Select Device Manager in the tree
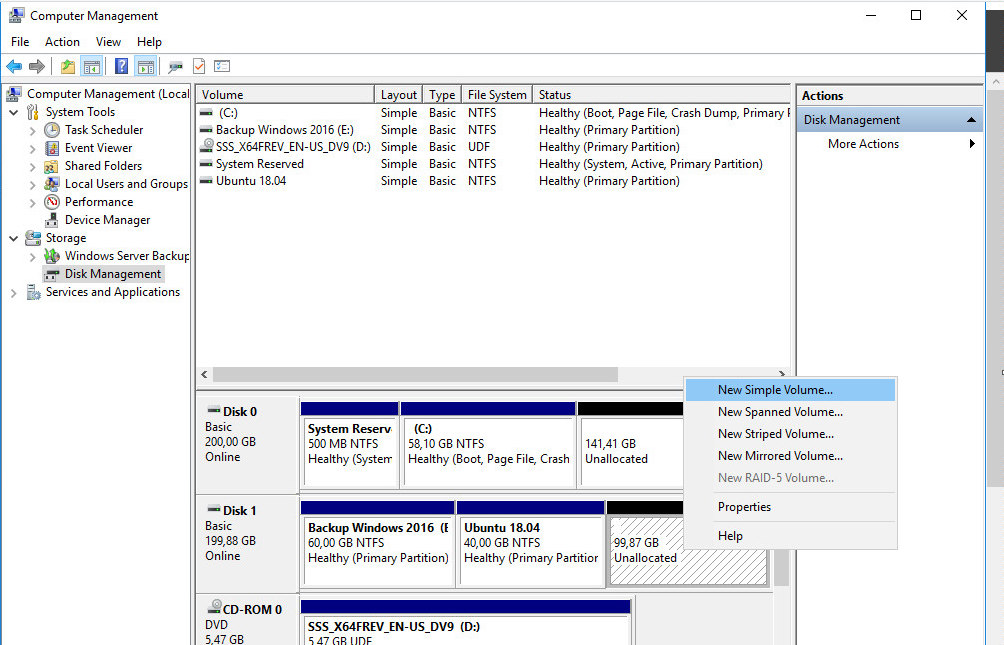Image resolution: width=1004 pixels, height=645 pixels. pos(107,220)
